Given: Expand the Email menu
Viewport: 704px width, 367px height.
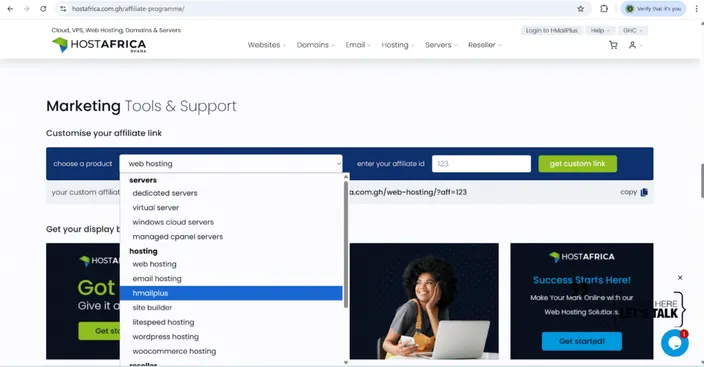Looking at the screenshot, I should [358, 45].
